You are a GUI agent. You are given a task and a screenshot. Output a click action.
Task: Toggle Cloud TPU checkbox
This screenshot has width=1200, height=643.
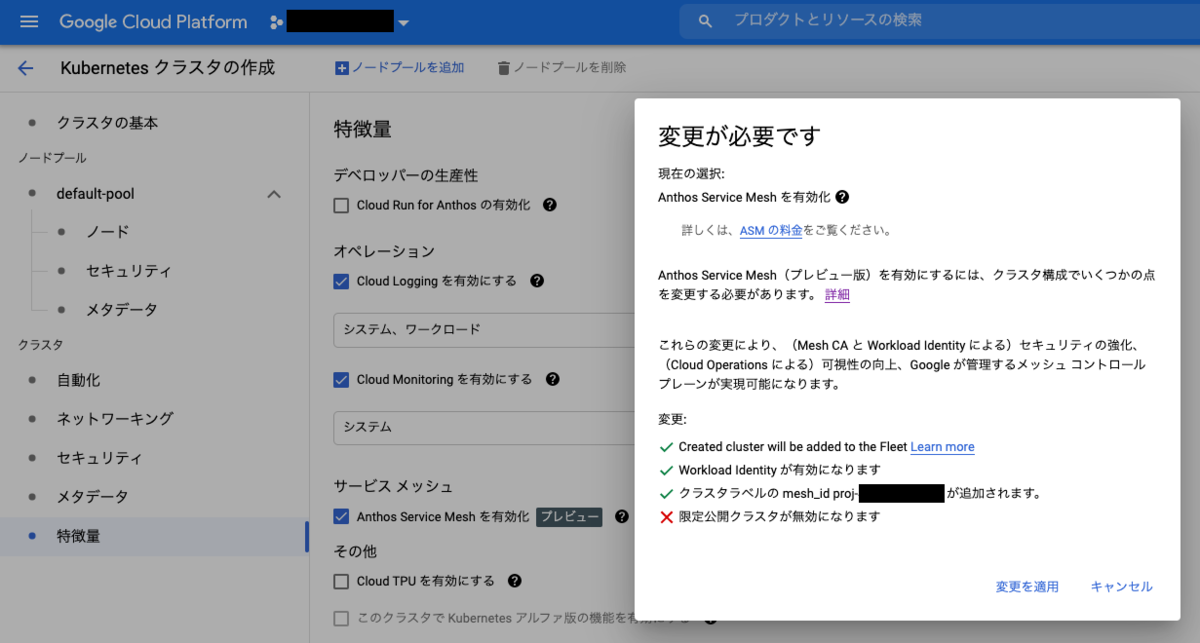coord(341,581)
